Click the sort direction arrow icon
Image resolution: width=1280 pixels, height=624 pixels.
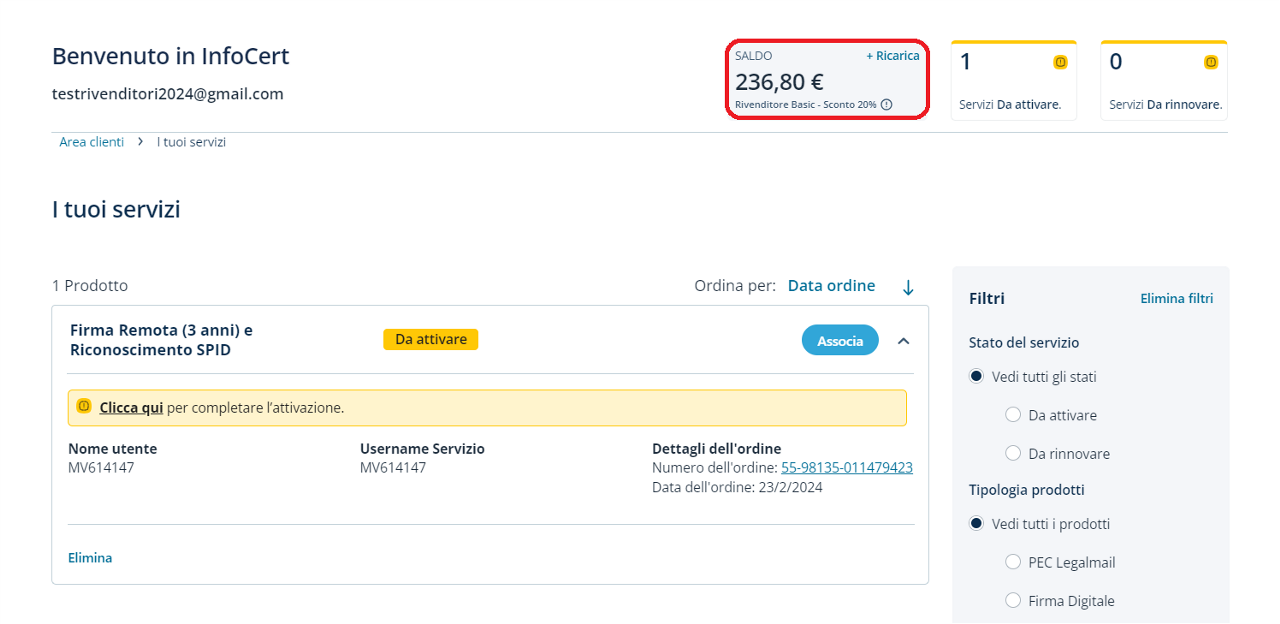908,287
